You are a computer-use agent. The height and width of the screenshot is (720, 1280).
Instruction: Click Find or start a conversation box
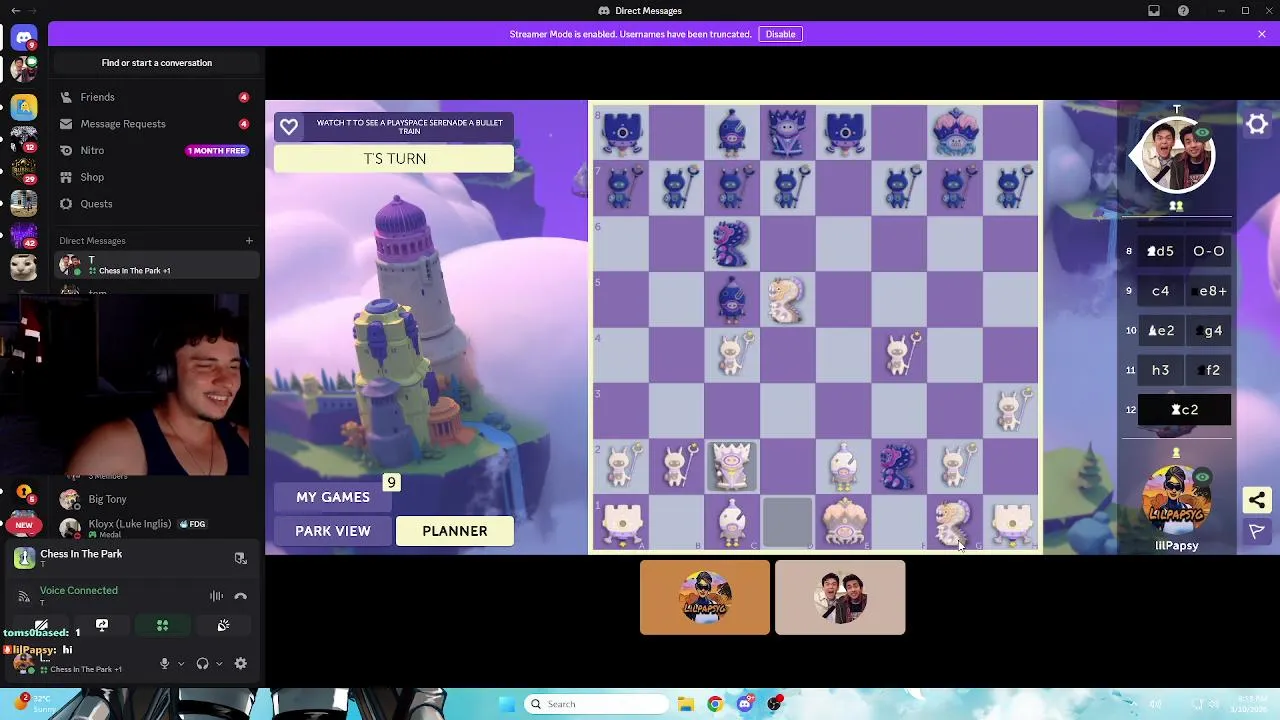coord(157,63)
